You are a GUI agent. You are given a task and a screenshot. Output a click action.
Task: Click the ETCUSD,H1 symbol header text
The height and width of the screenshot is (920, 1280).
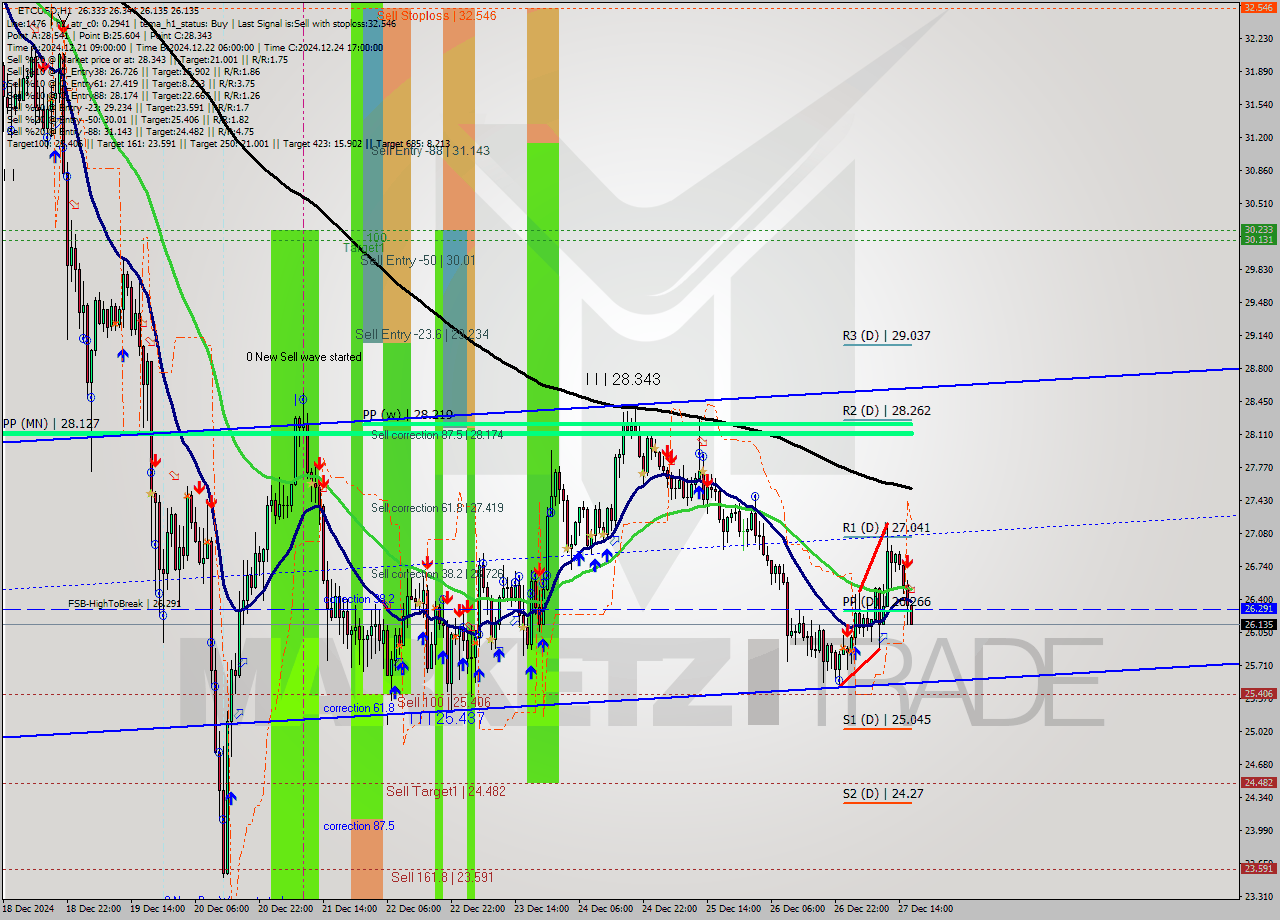(44, 10)
